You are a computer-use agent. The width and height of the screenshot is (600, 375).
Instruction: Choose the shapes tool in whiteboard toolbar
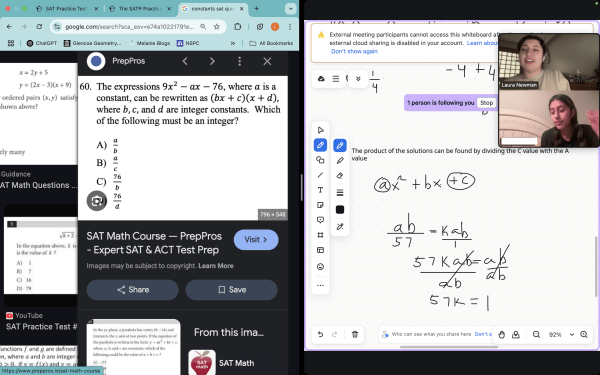320,160
